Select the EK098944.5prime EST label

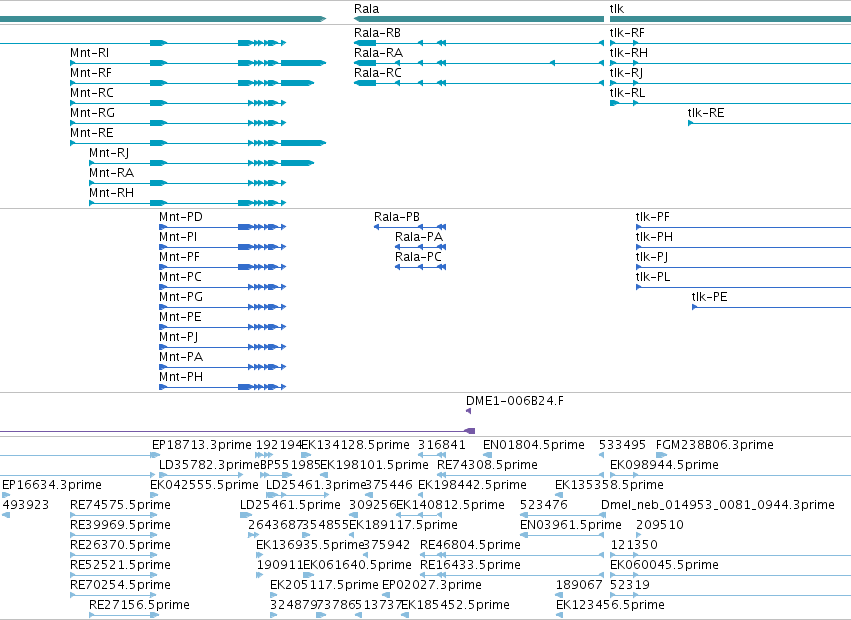tap(664, 465)
